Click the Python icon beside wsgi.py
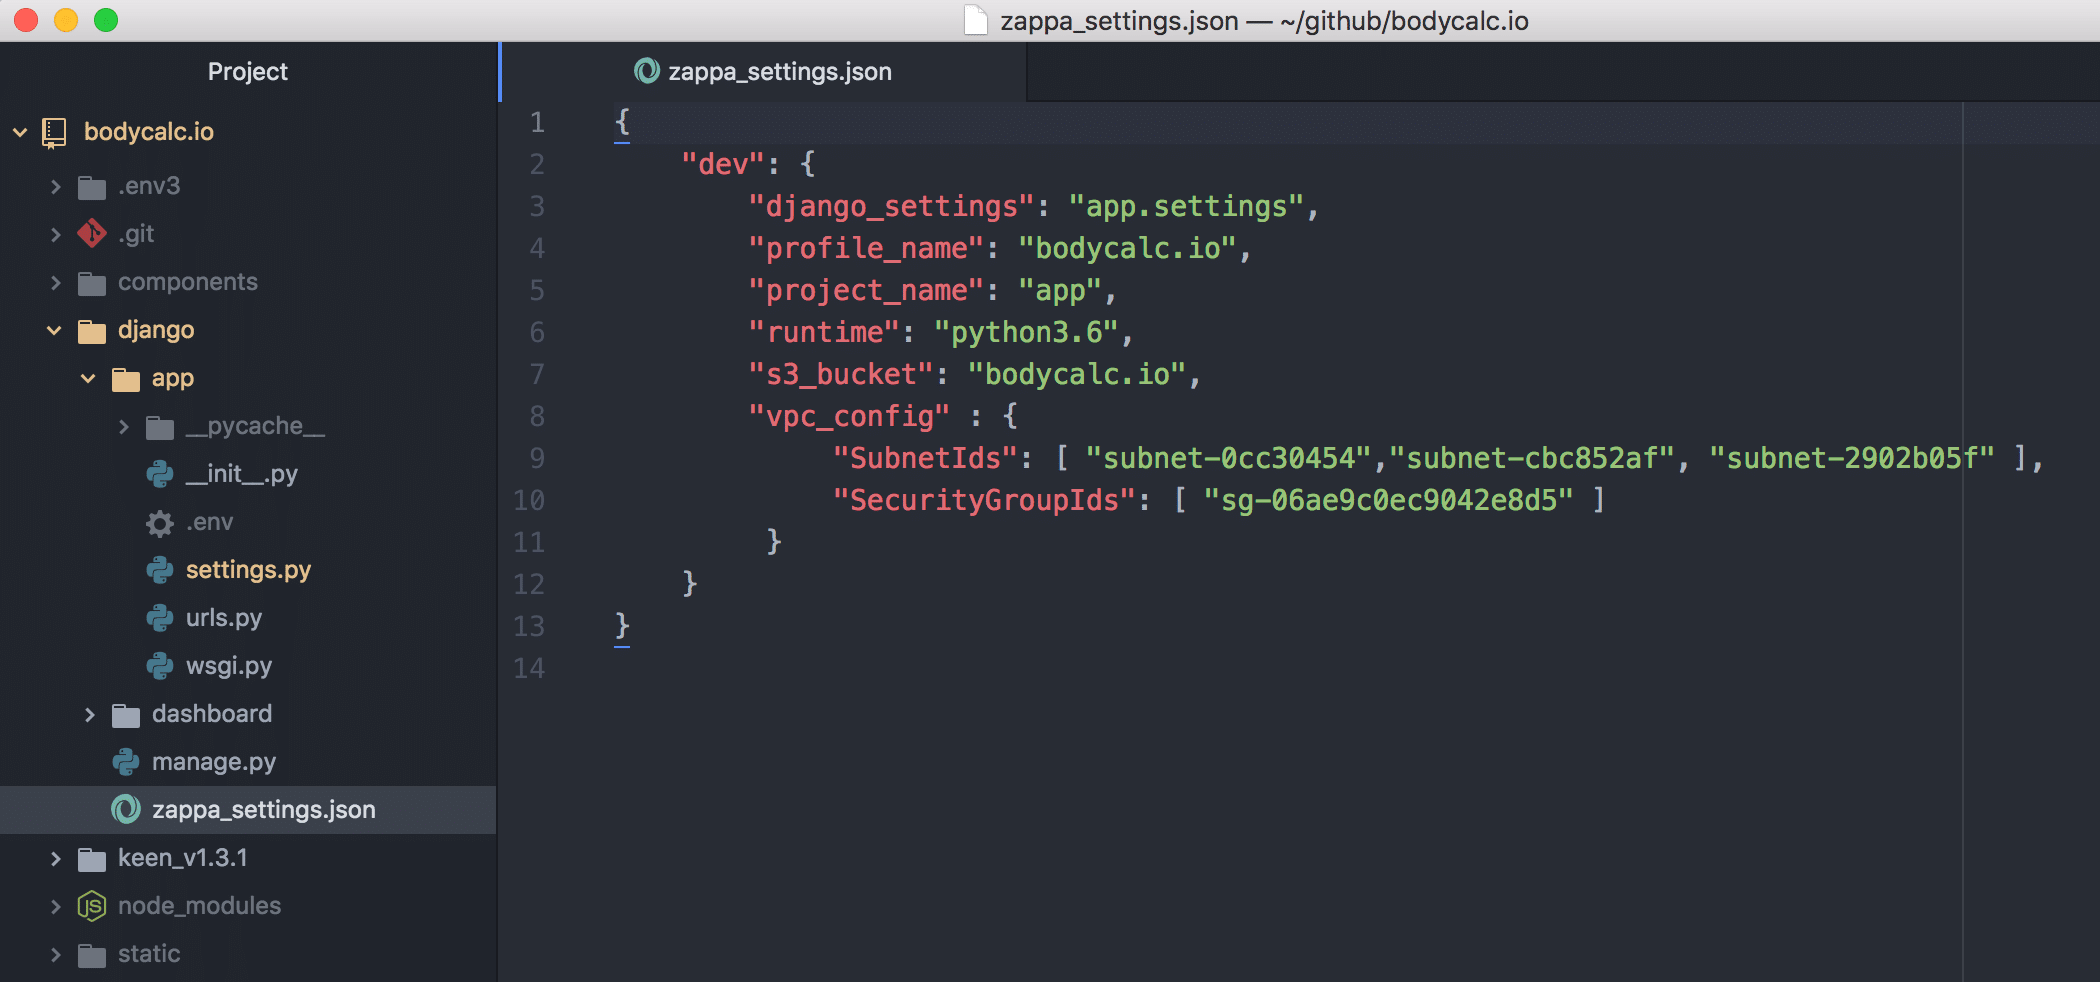 pos(160,666)
